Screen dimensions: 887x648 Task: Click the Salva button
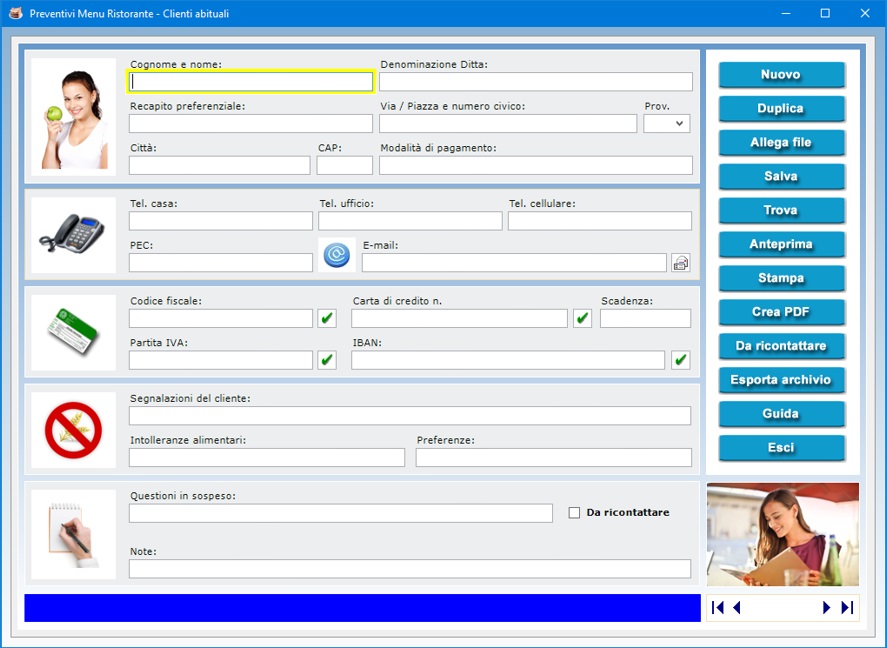point(781,177)
